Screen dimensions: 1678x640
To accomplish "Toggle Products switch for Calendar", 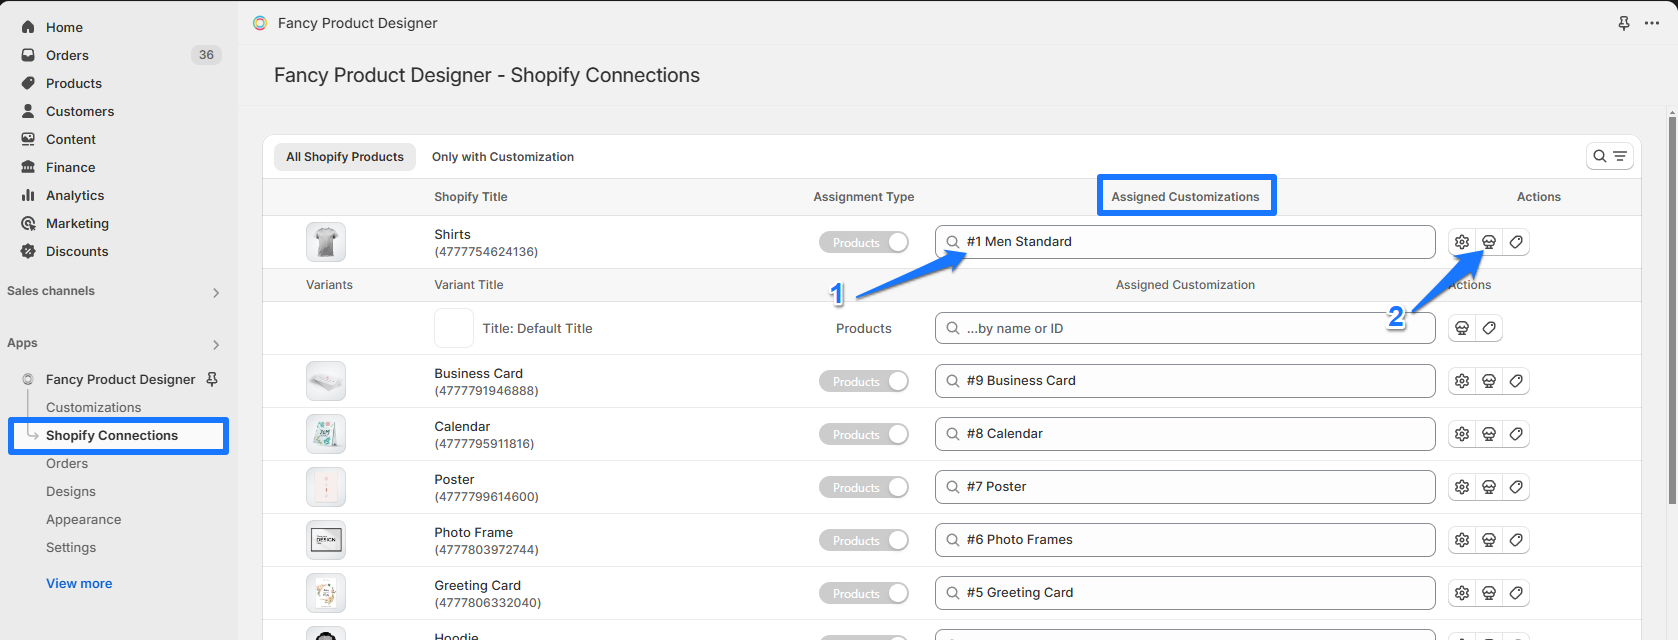I will click(864, 434).
